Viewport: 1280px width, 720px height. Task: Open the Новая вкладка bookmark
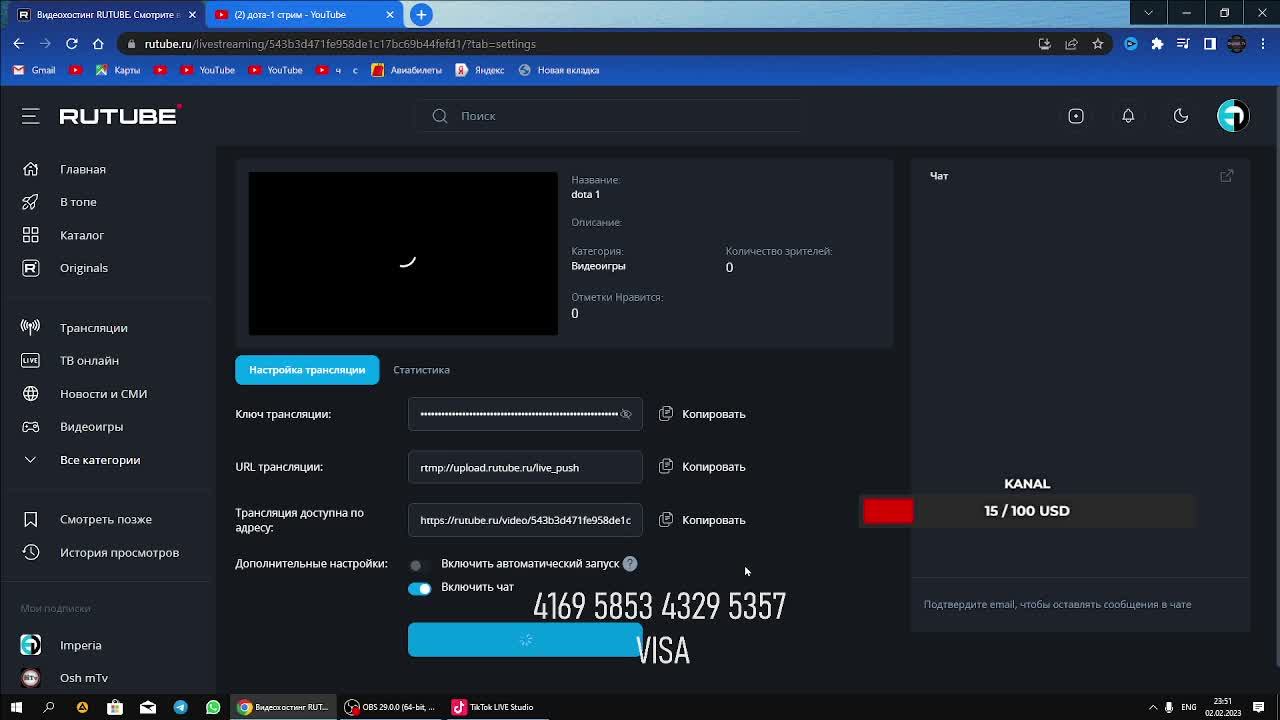(558, 70)
